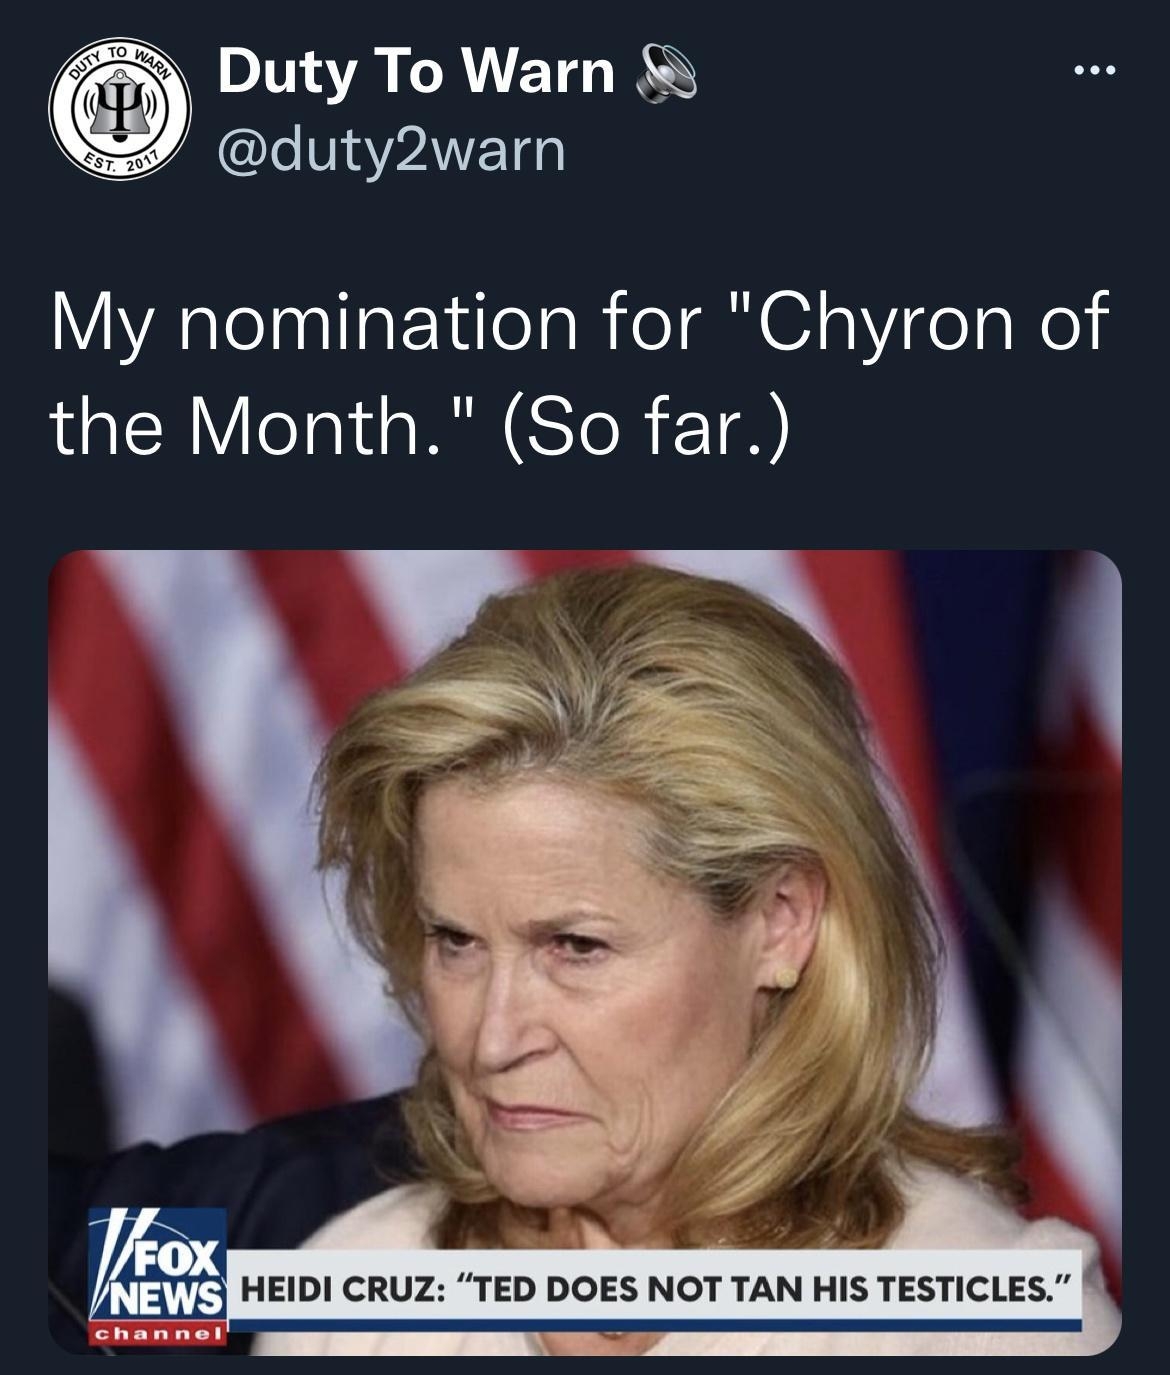Click the "channel" label under Fox News logo
The width and height of the screenshot is (1170, 1375).
pos(158,1335)
